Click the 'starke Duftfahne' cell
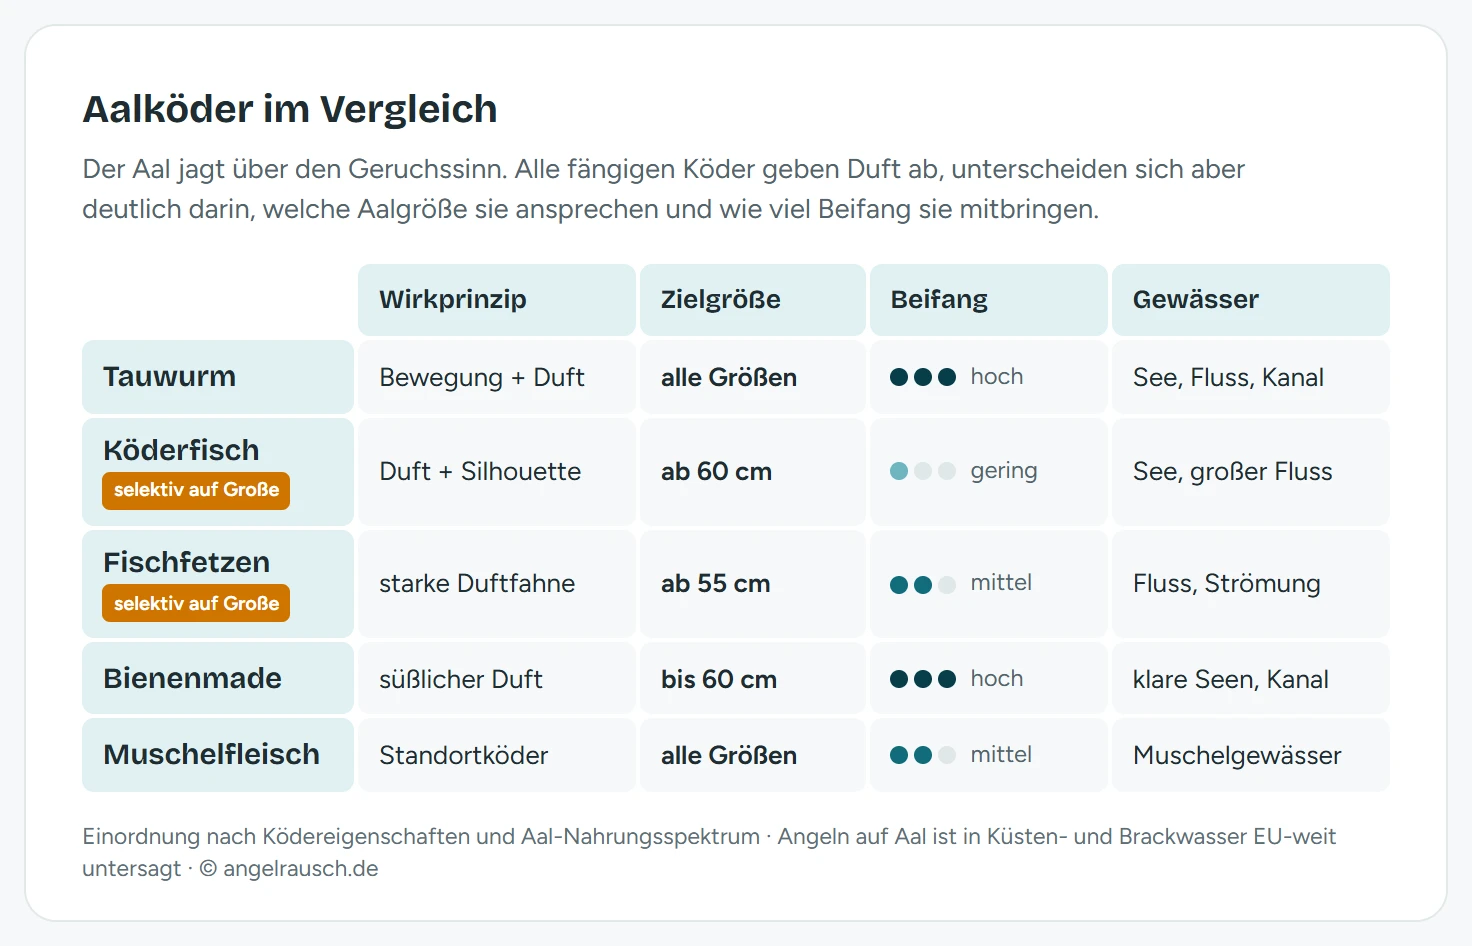This screenshot has height=946, width=1472. (497, 584)
